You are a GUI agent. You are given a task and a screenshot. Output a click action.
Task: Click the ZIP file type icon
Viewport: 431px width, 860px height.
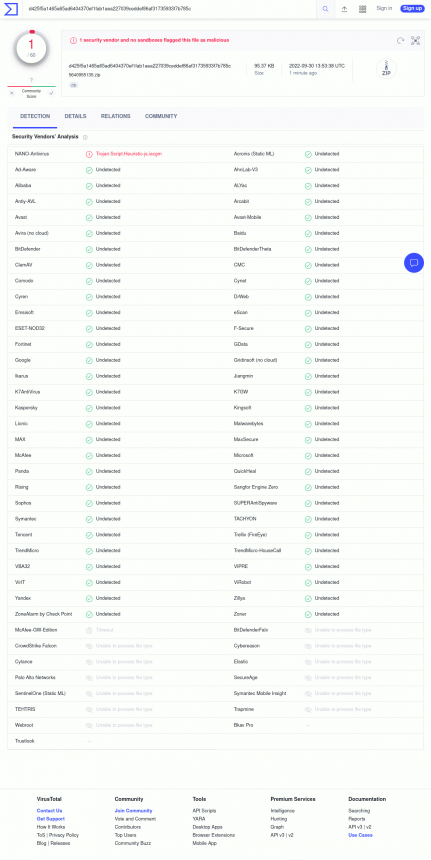click(386, 69)
